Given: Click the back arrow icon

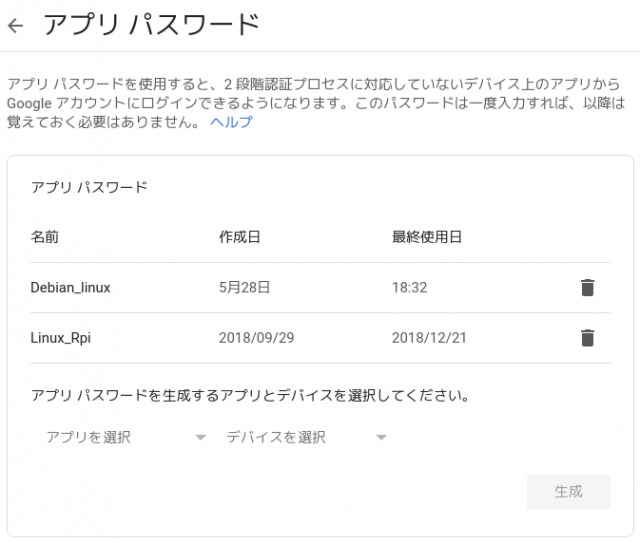Looking at the screenshot, I should (15, 26).
